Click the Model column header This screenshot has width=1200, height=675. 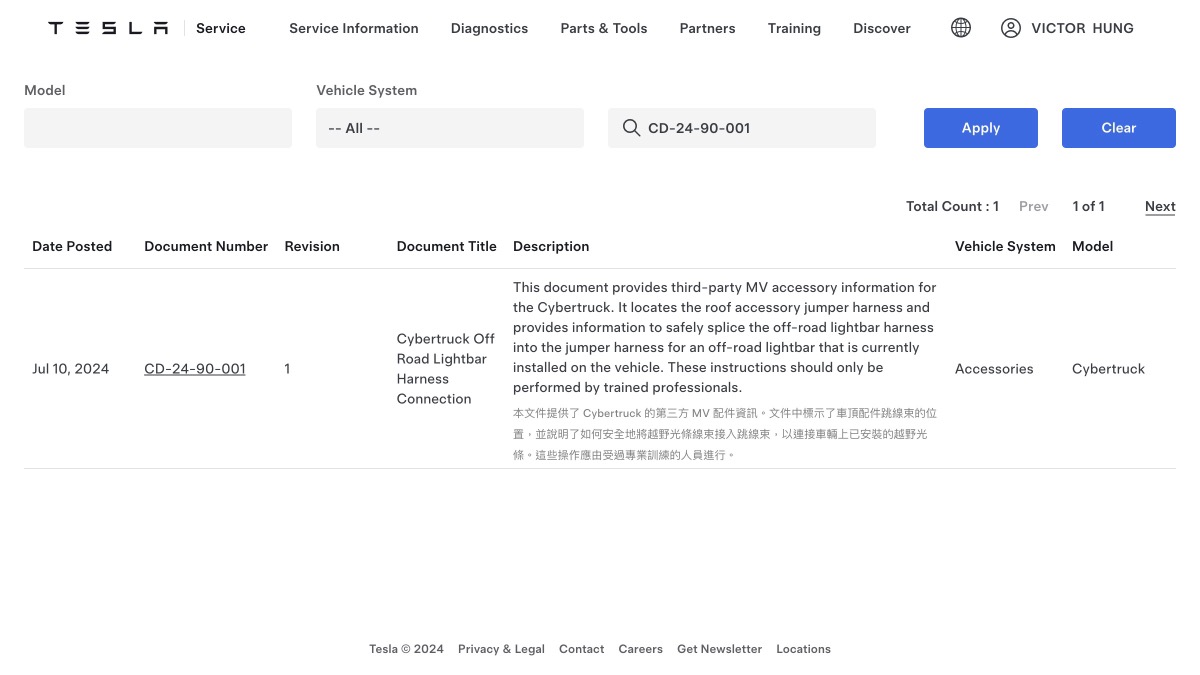(1093, 246)
